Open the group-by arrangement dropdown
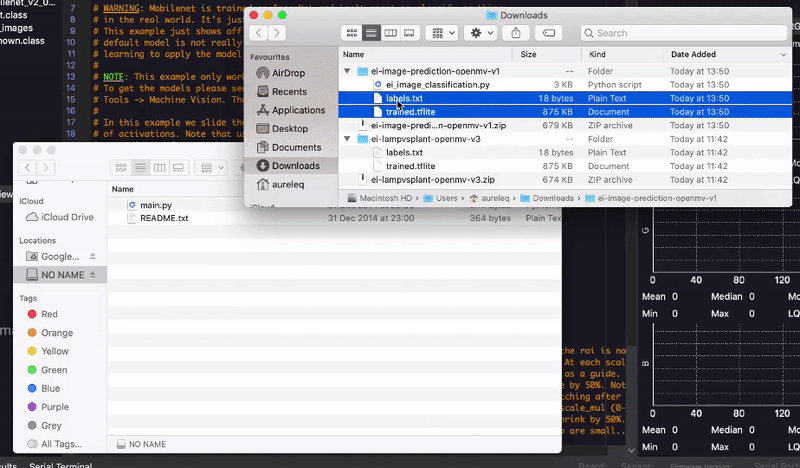 pos(441,33)
